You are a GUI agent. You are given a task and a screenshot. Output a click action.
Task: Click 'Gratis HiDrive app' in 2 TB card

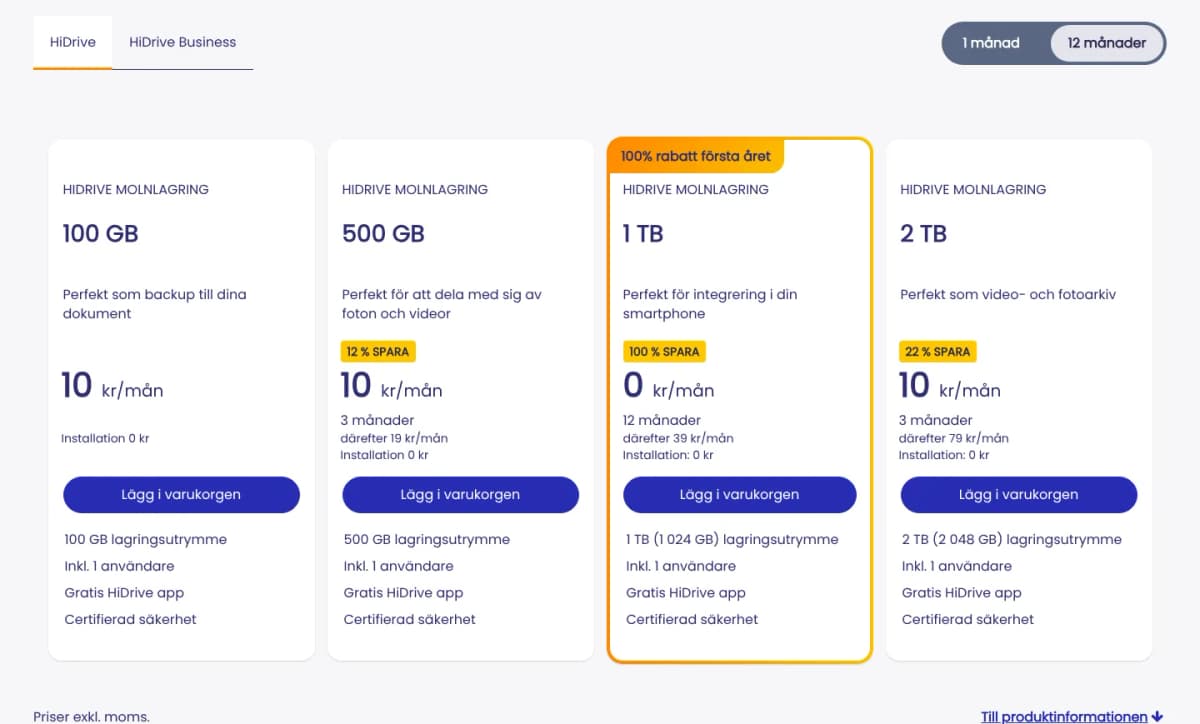[x=962, y=593]
